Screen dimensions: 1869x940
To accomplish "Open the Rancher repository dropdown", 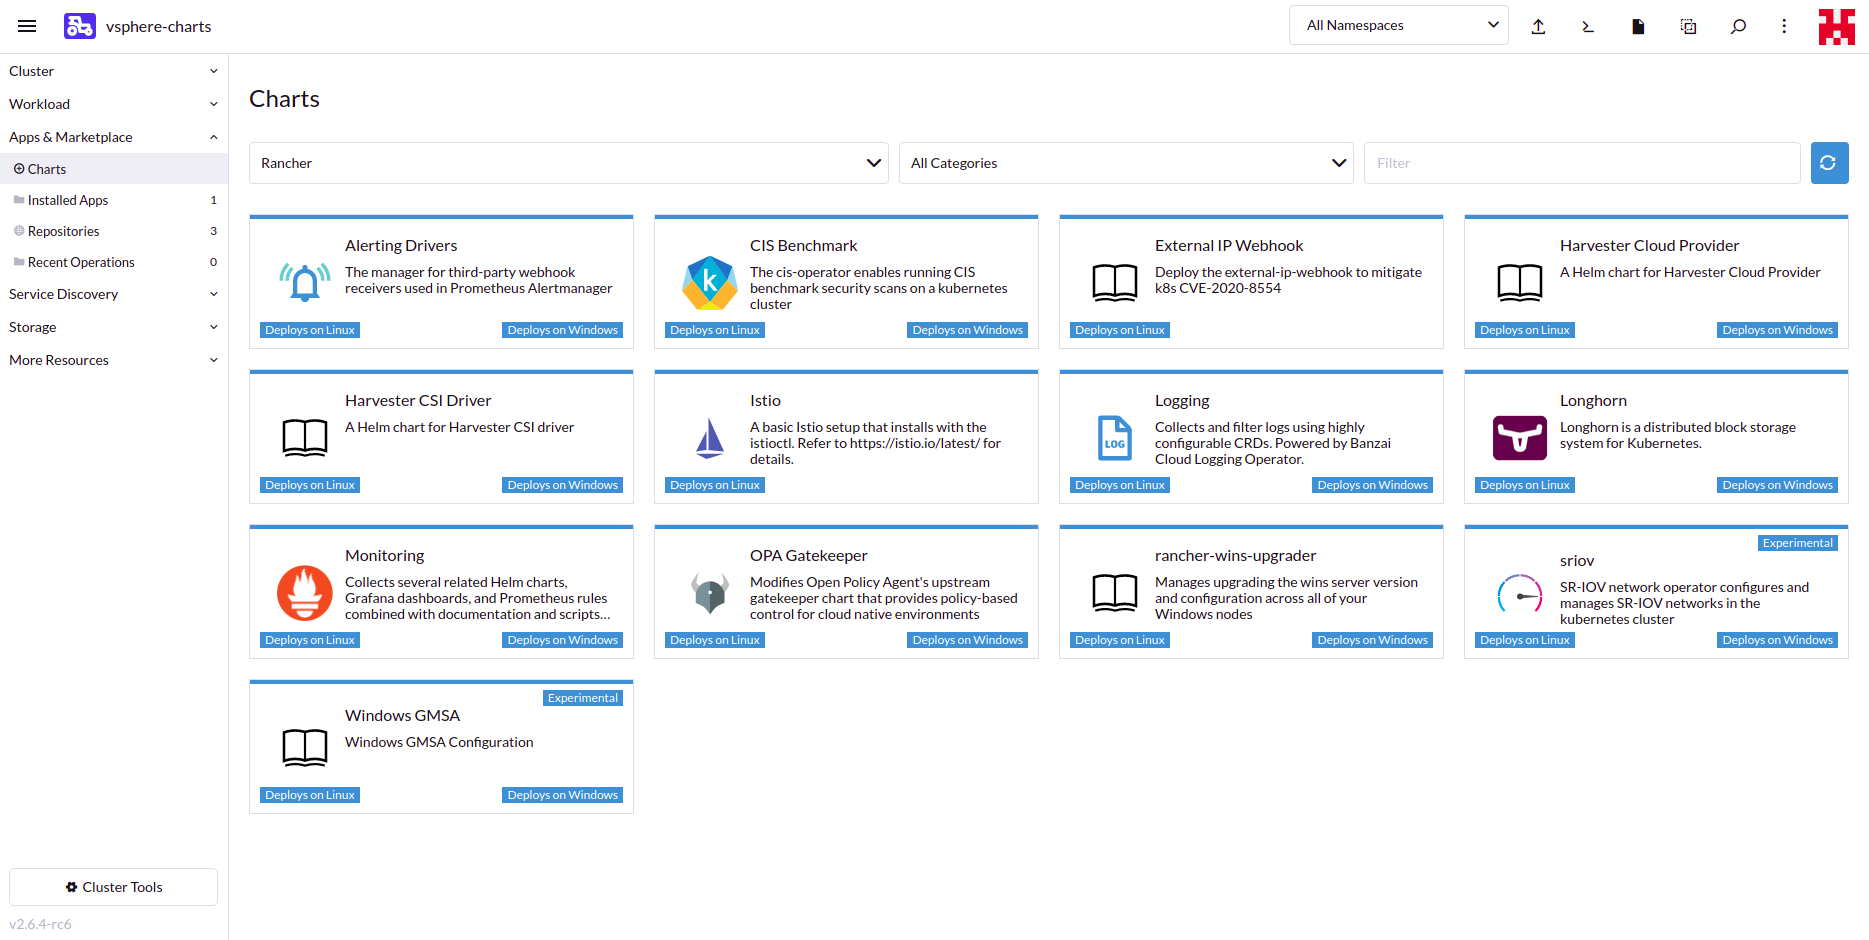I will 569,163.
